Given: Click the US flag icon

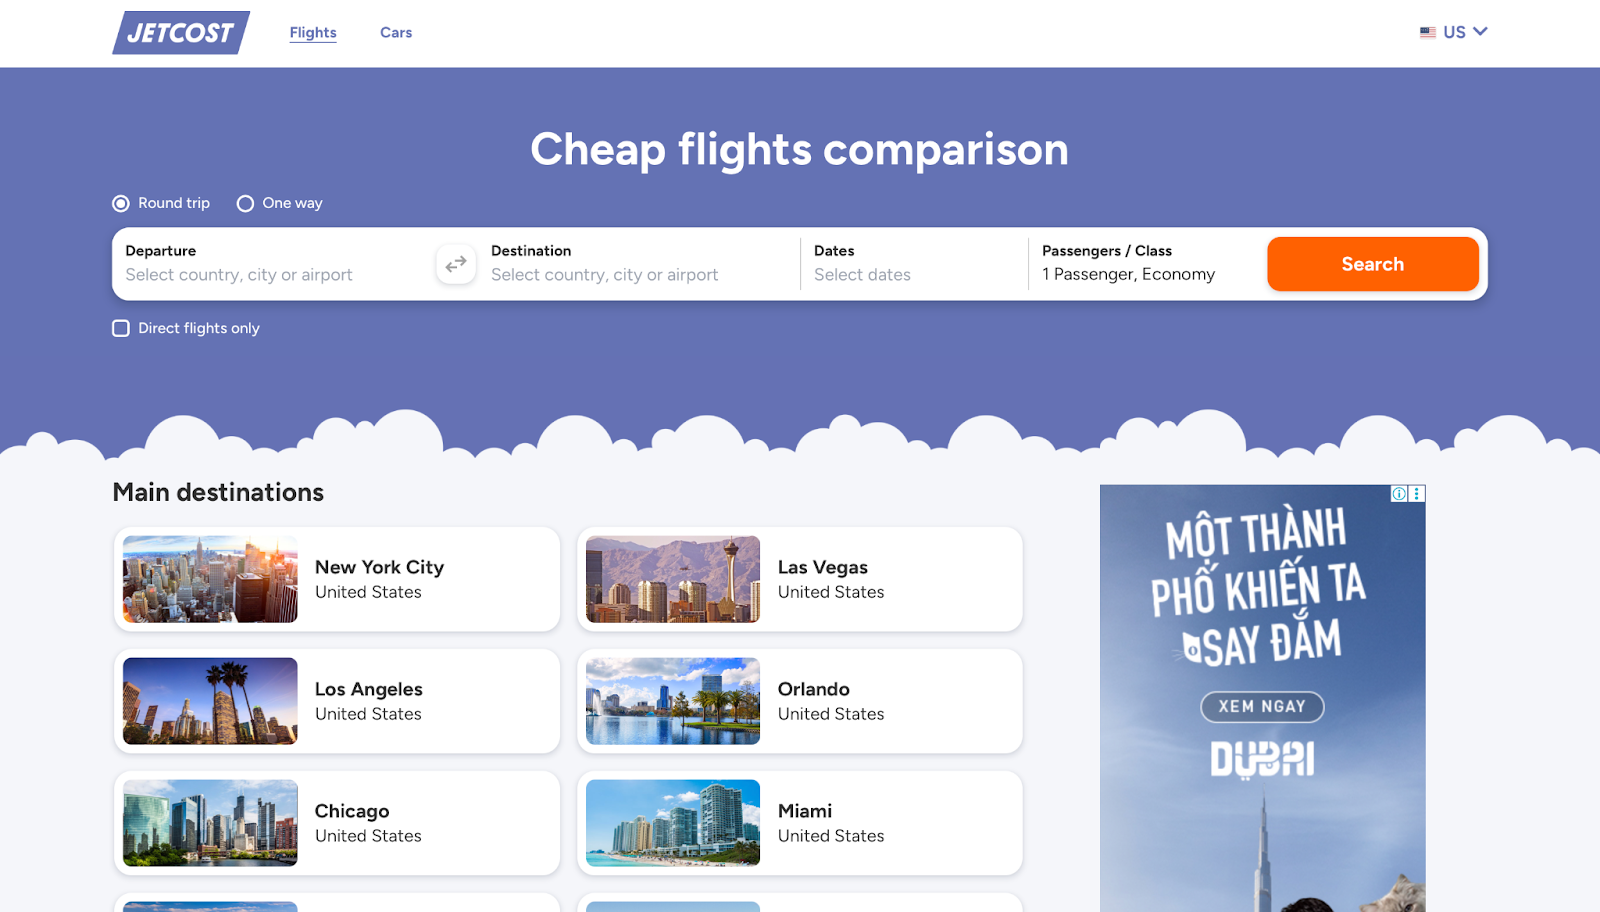Looking at the screenshot, I should (1428, 33).
